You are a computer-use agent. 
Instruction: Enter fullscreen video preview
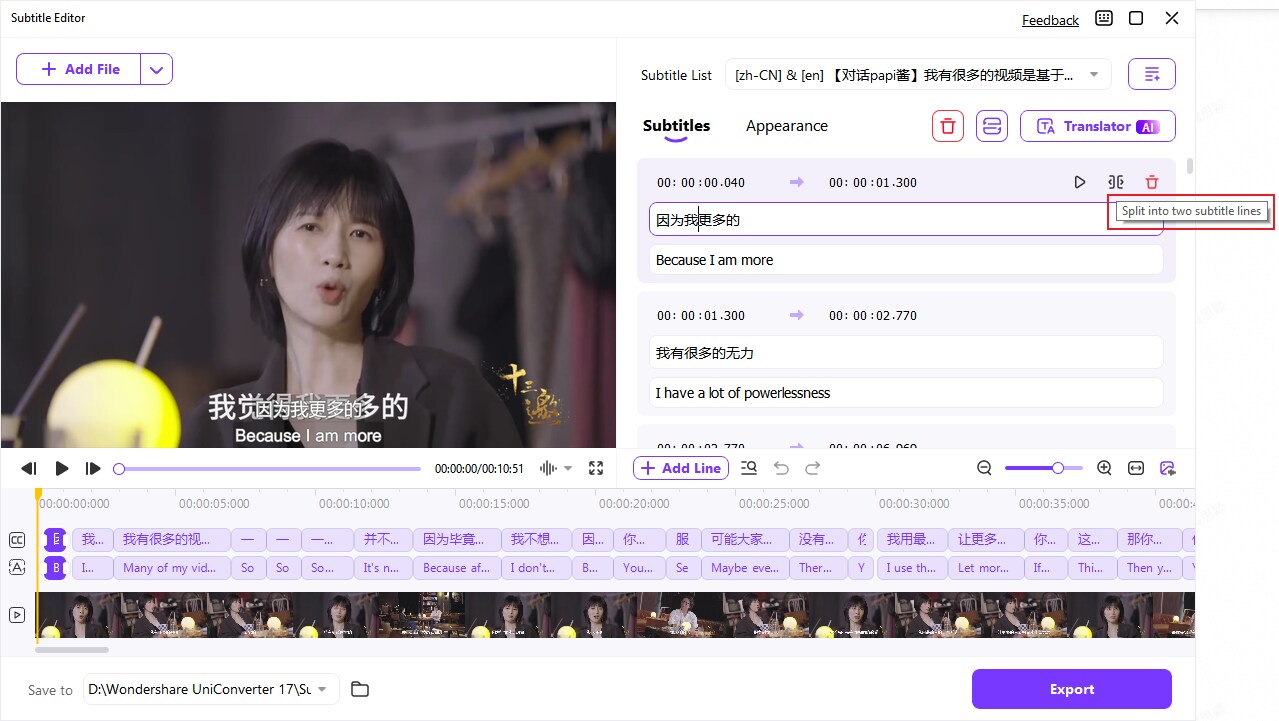[x=596, y=468]
